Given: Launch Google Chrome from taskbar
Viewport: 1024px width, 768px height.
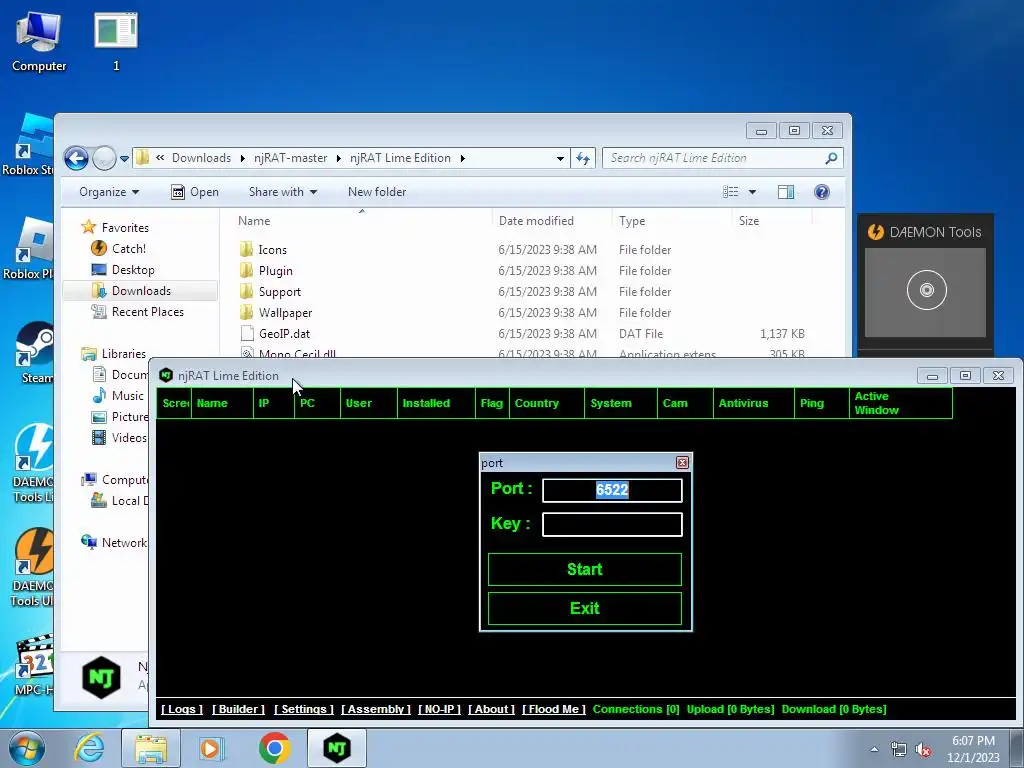Looking at the screenshot, I should tap(274, 748).
